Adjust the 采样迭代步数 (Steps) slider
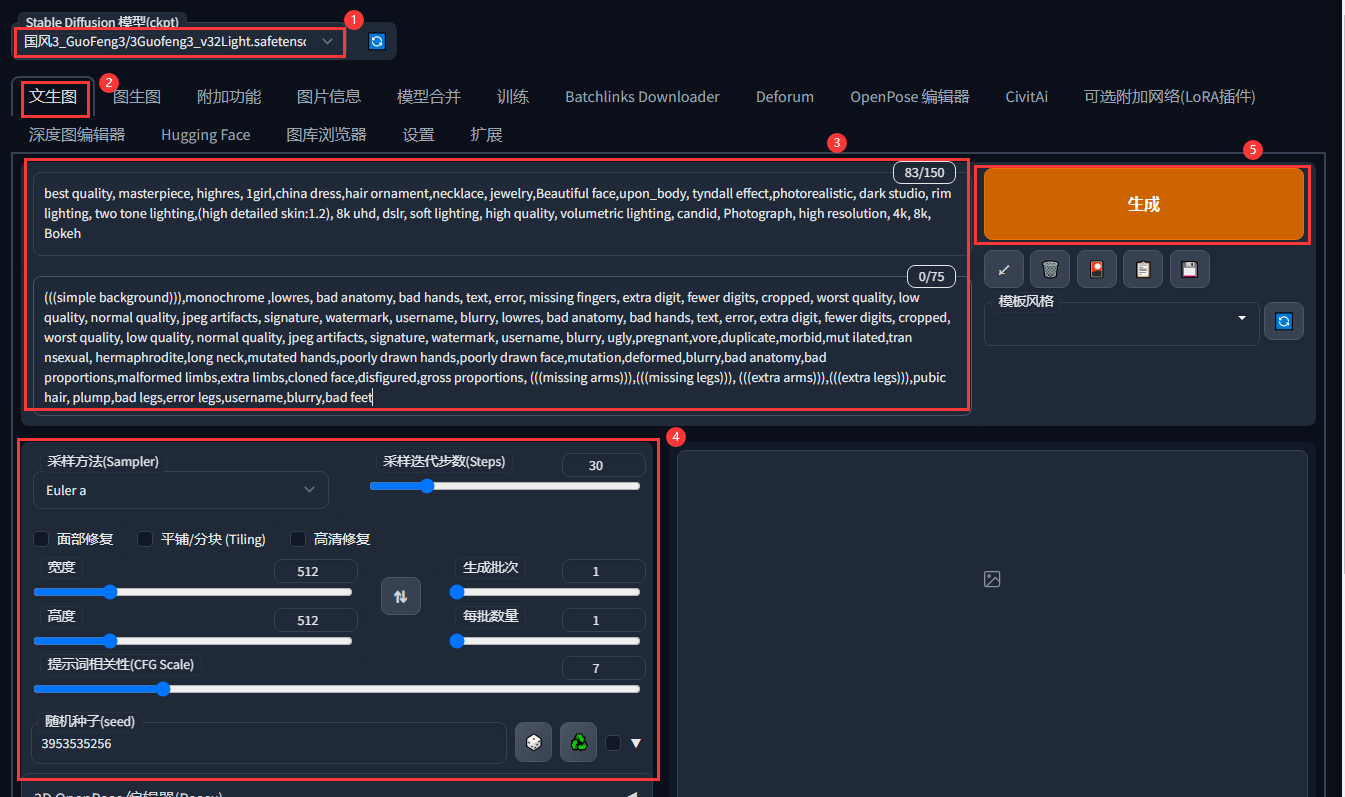Screen dimensions: 1345x797 (505, 486)
